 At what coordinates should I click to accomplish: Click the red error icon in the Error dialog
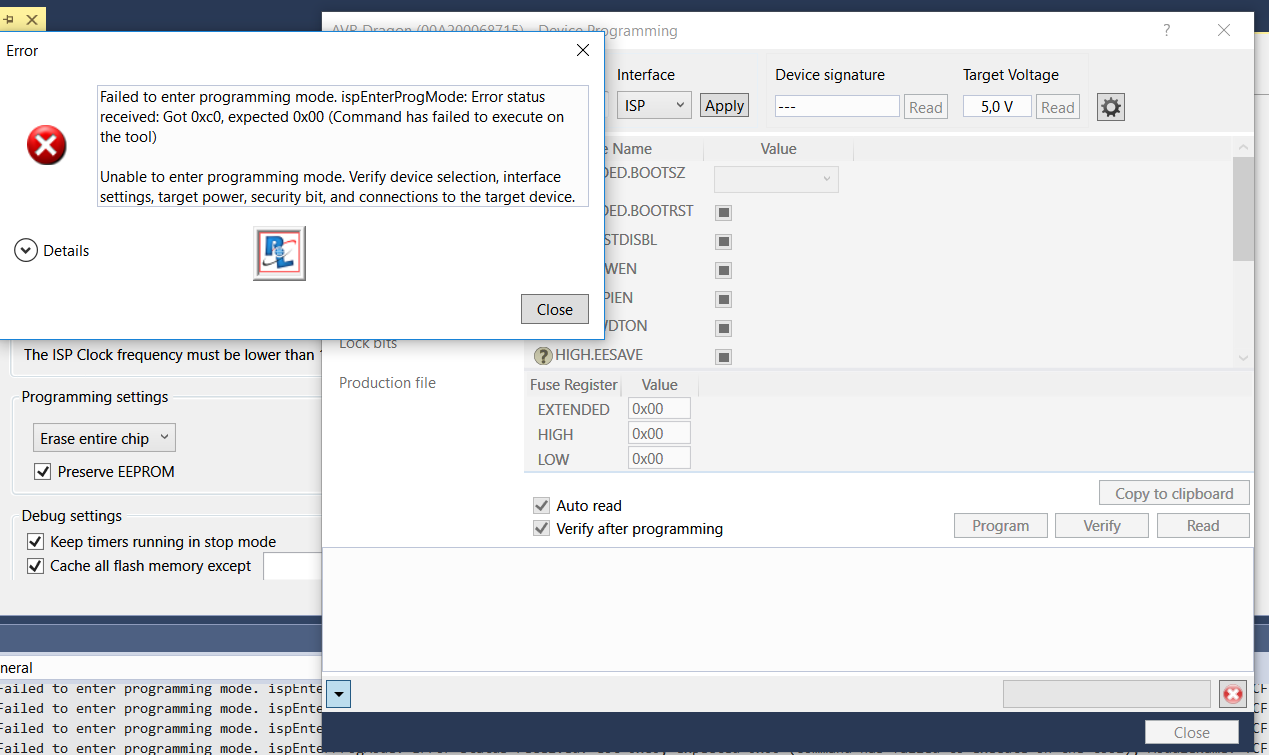point(46,146)
